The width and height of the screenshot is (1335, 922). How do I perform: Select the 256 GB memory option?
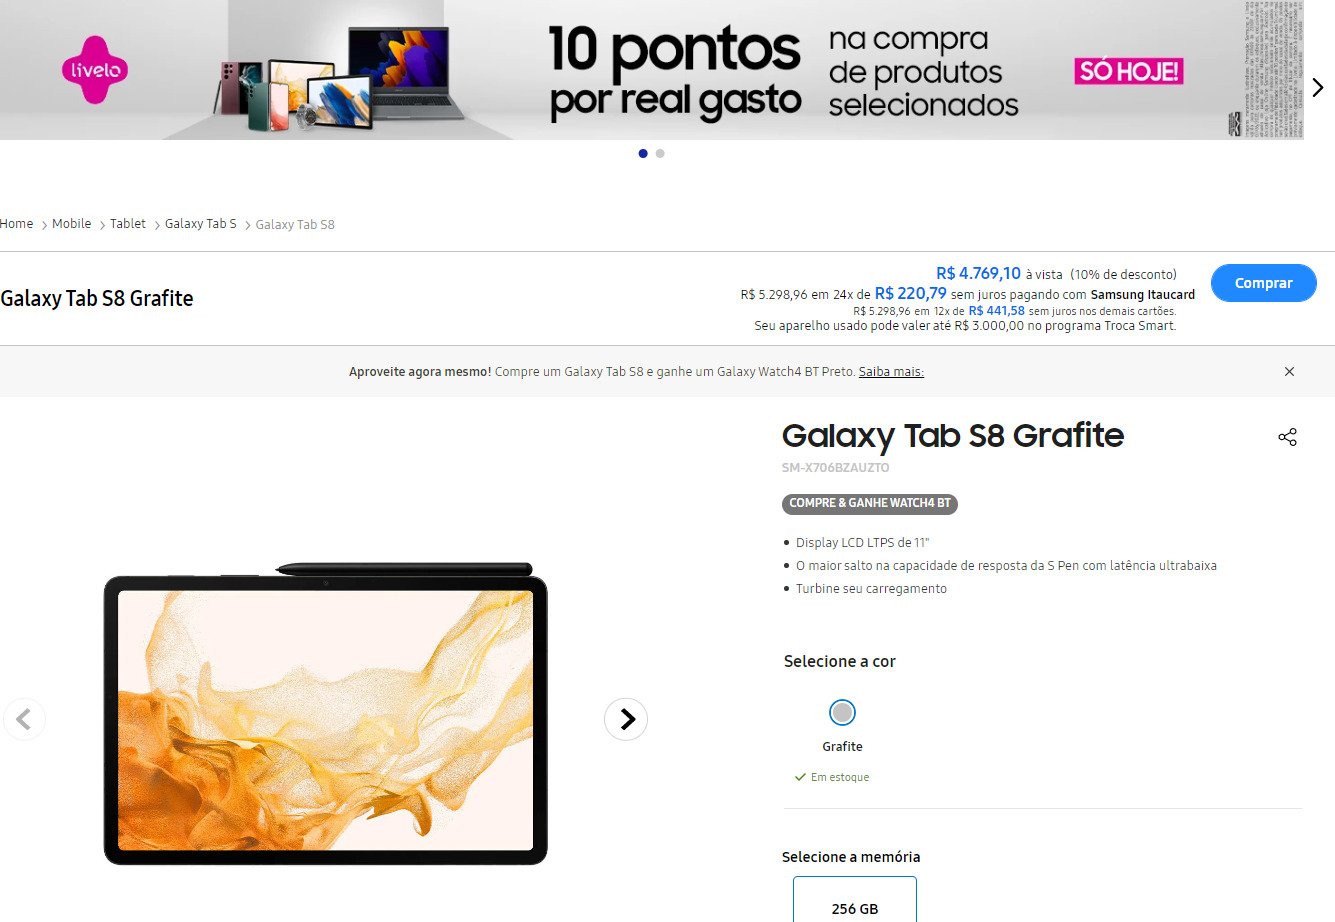(x=855, y=900)
